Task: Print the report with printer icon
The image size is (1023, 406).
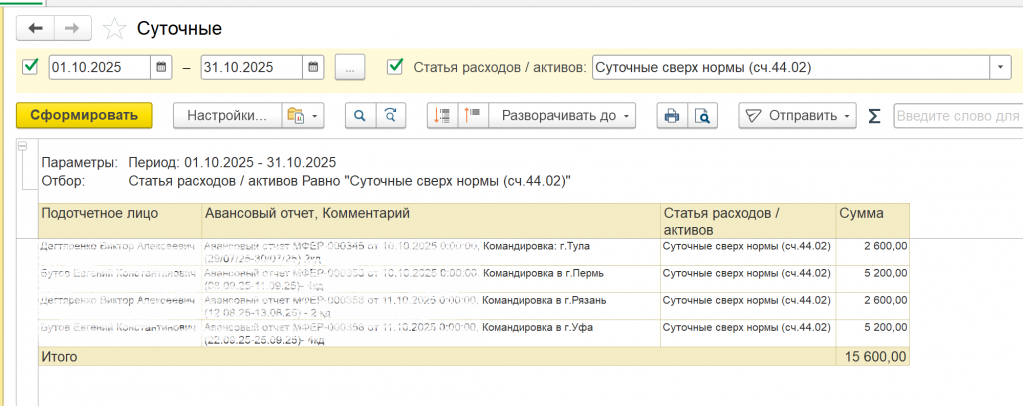Action: [x=672, y=115]
